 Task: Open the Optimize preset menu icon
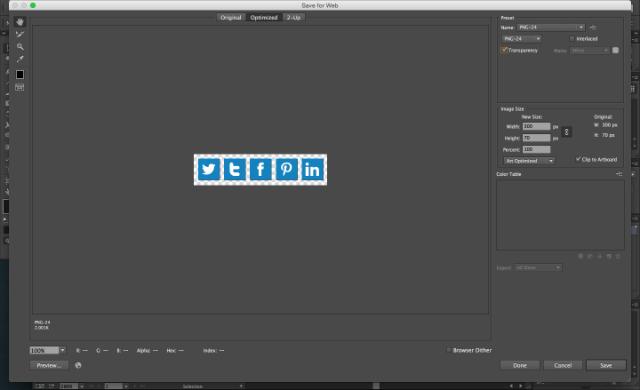point(593,27)
